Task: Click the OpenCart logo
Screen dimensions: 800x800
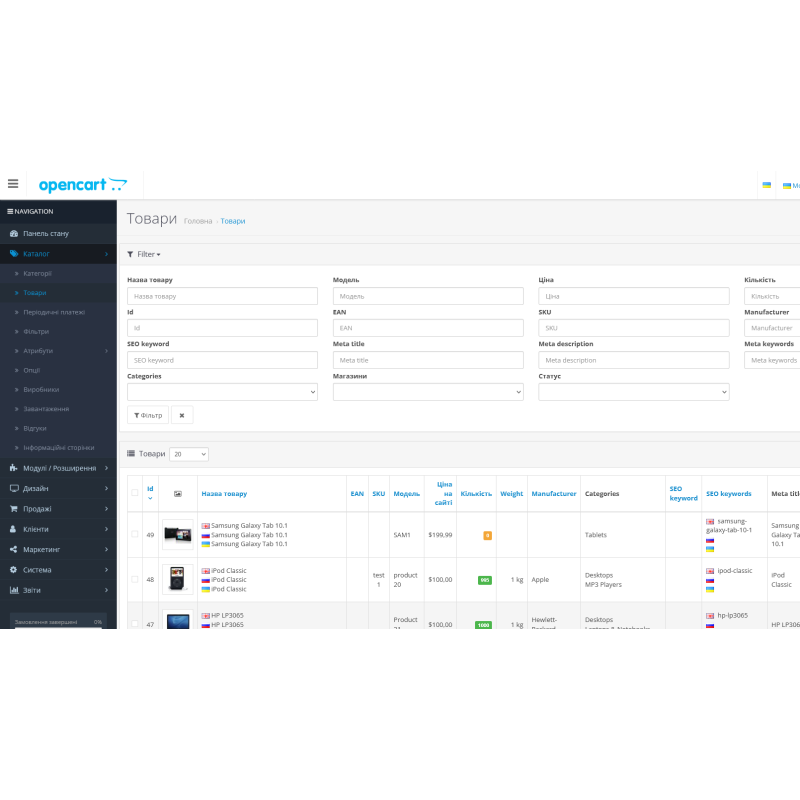Action: [83, 185]
